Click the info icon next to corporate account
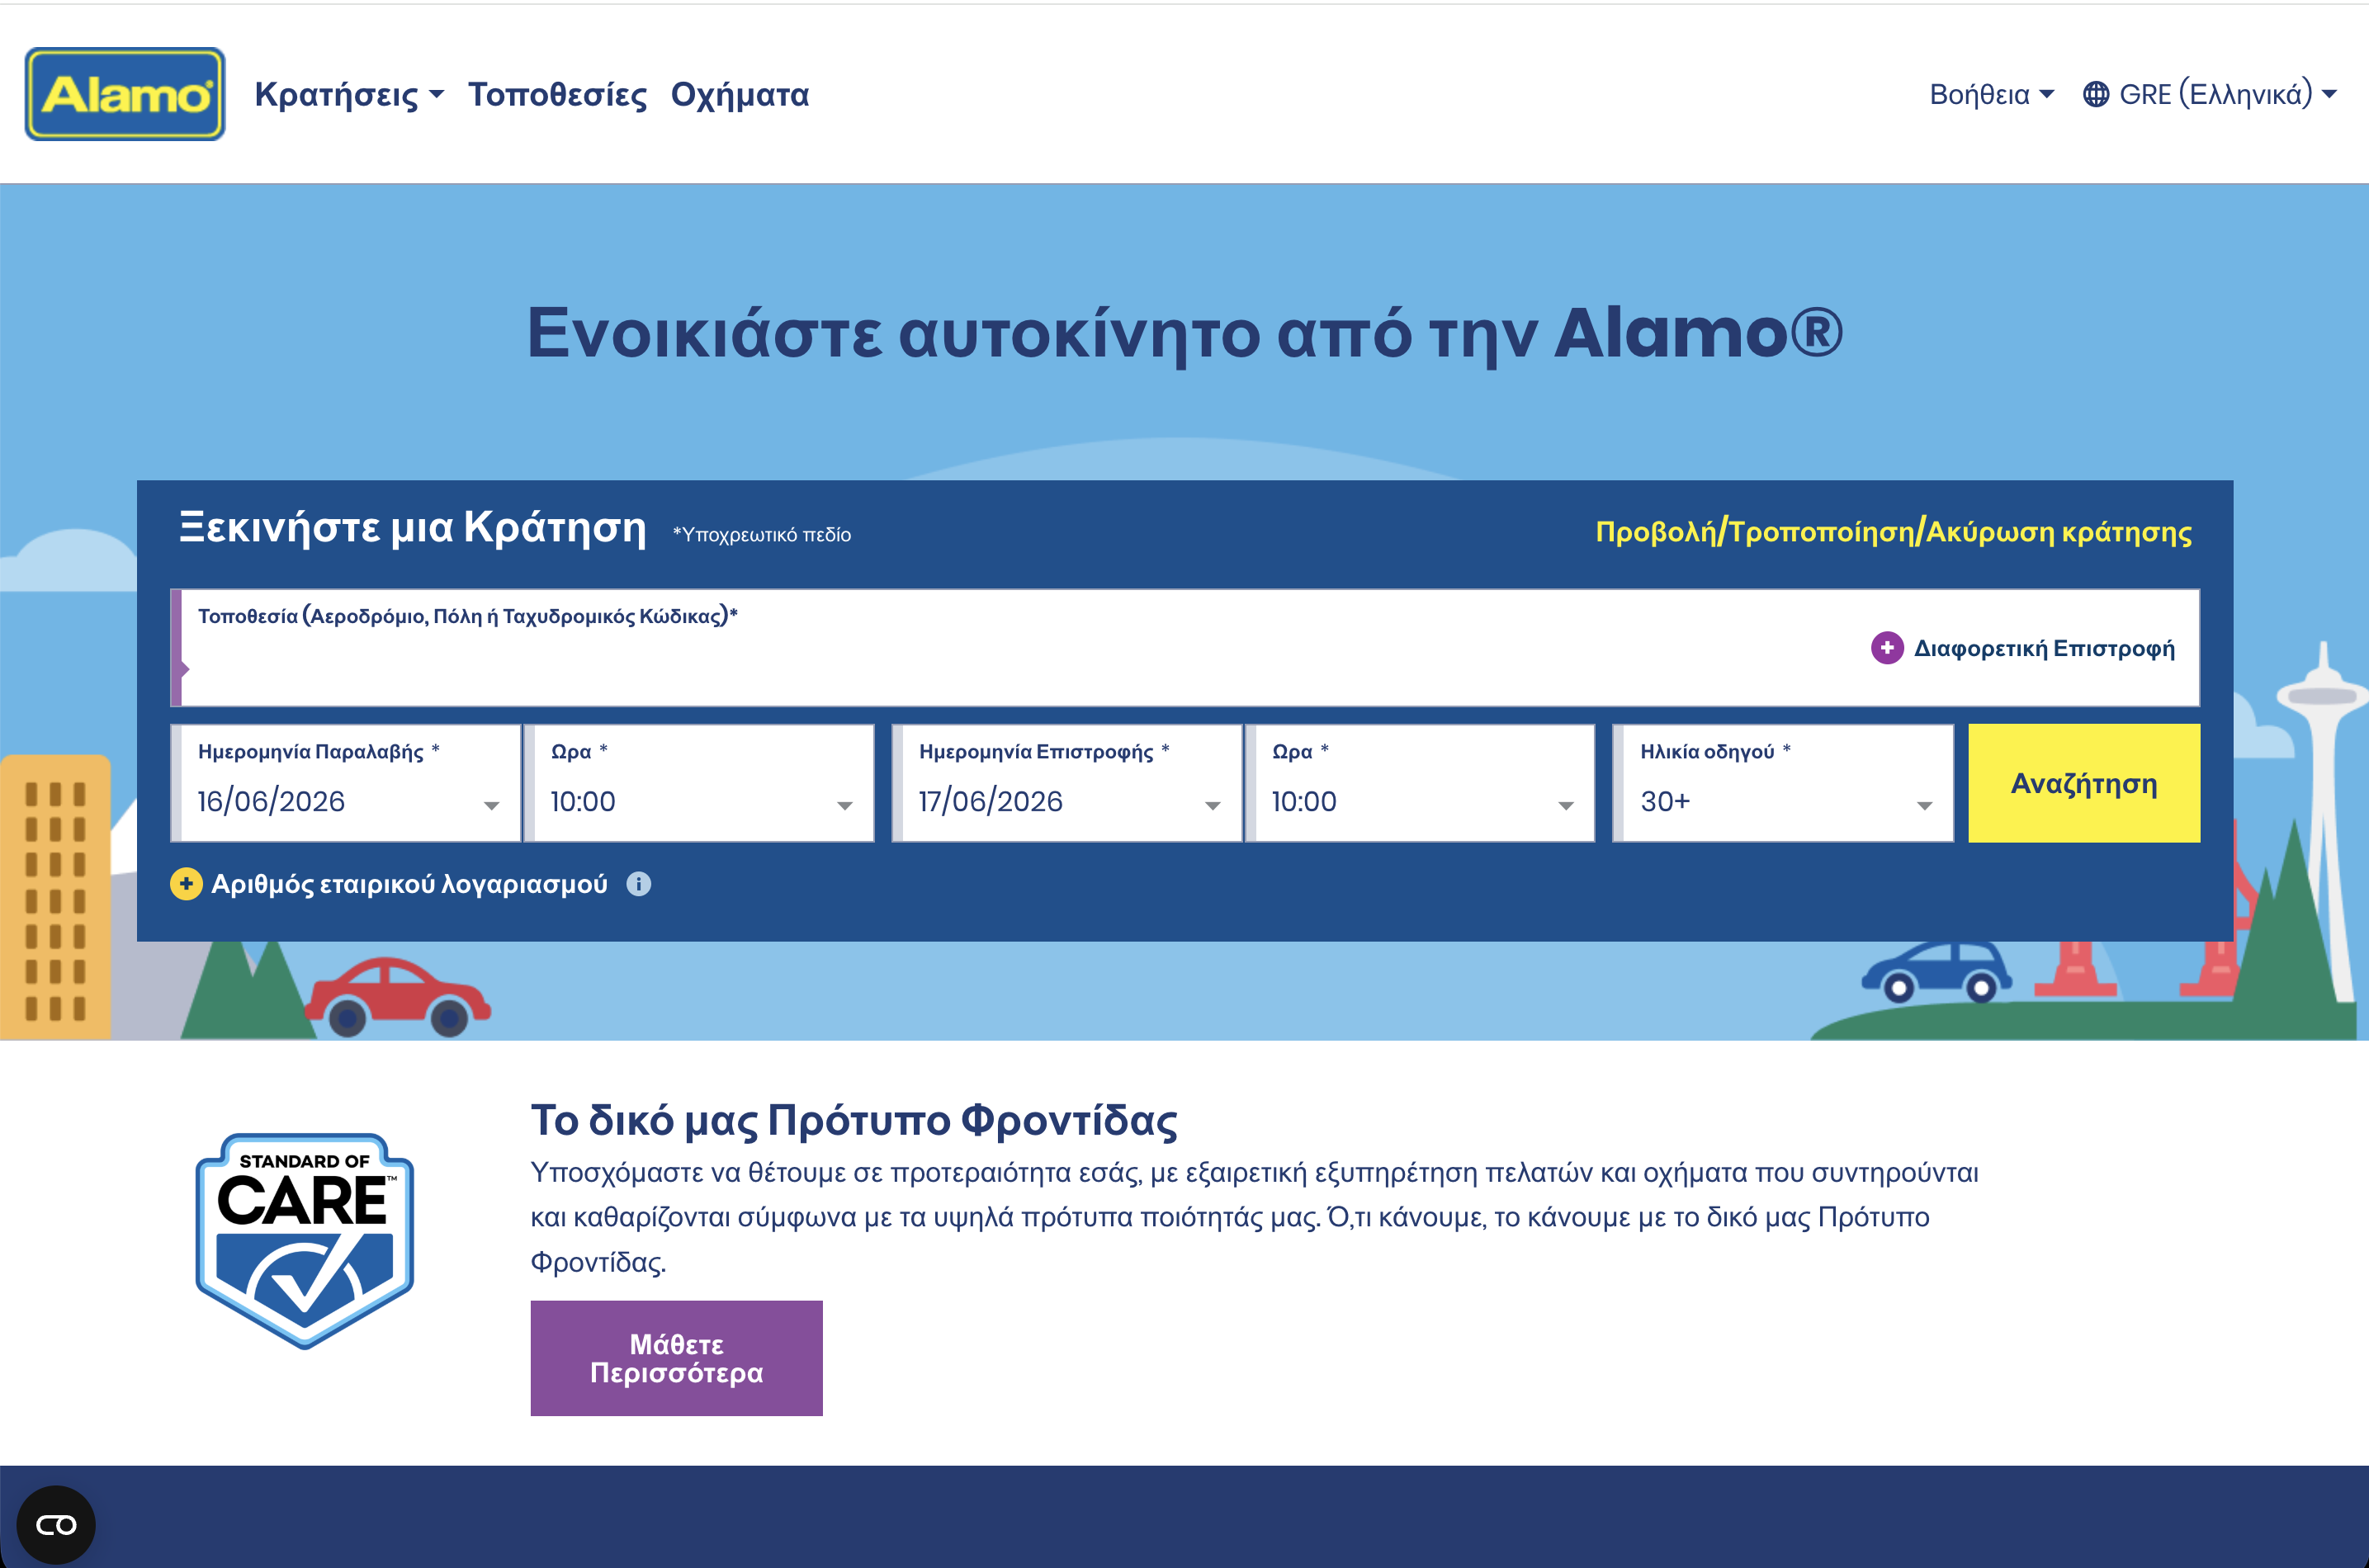This screenshot has height=1568, width=2369. point(639,884)
